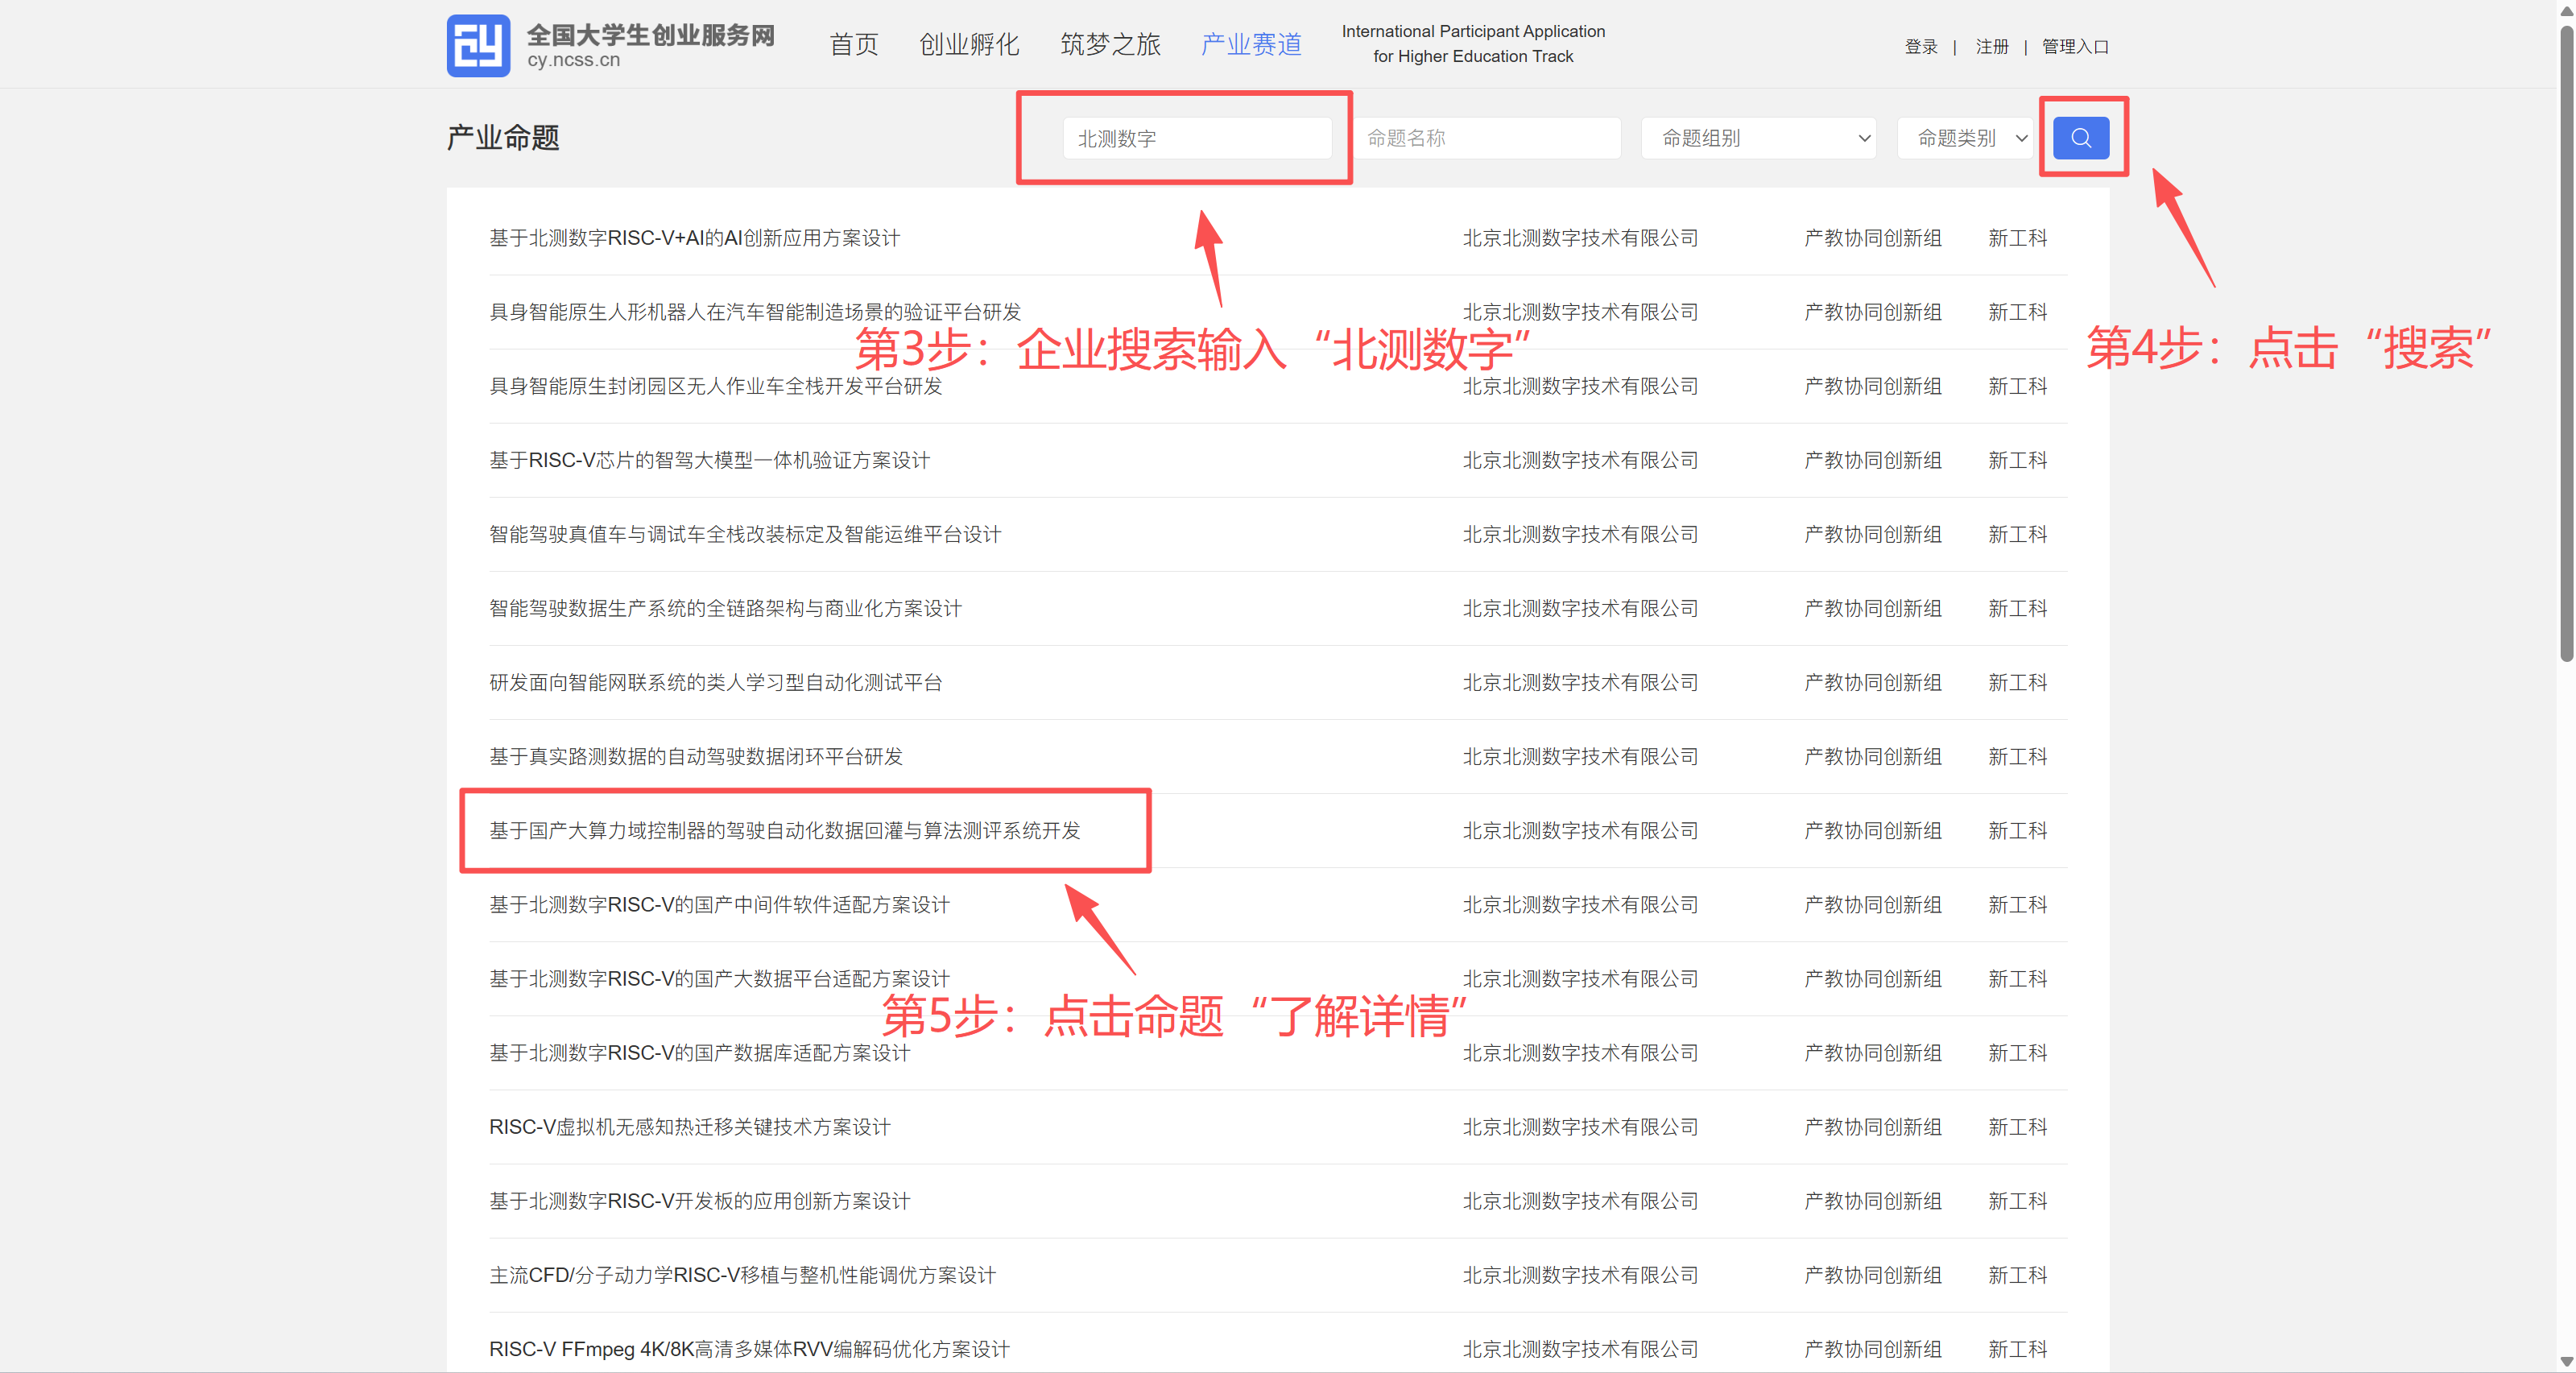Click the 注册 link
Viewport: 2576px width, 1373px height.
(1992, 47)
